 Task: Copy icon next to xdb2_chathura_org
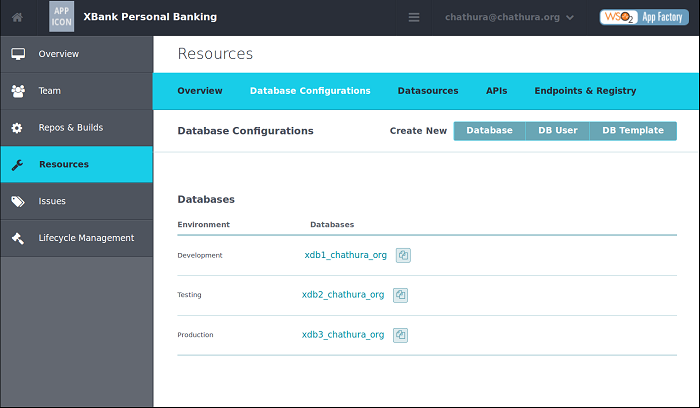click(x=400, y=295)
